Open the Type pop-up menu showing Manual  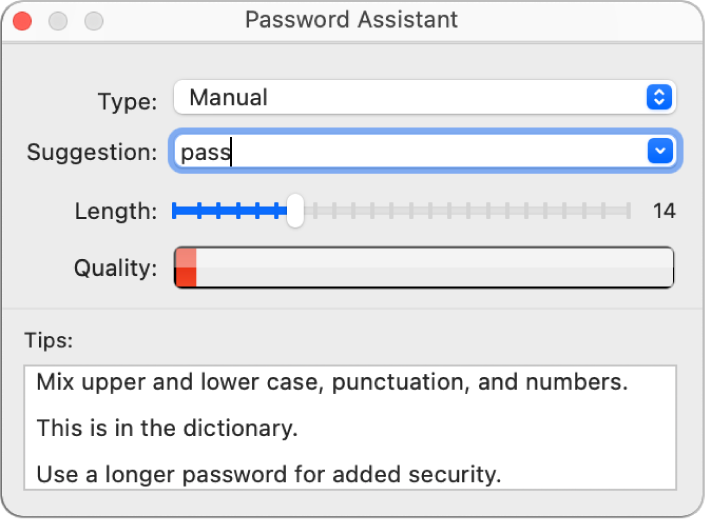[x=410, y=98]
